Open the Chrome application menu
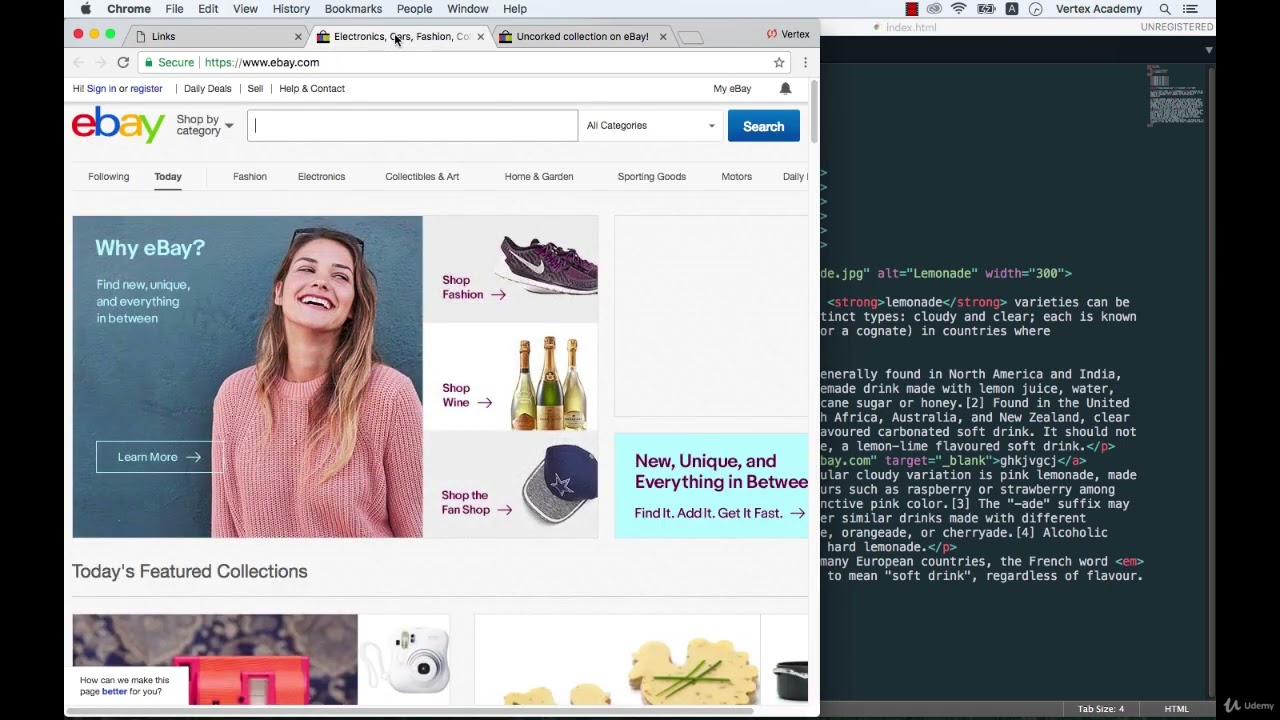 pyautogui.click(x=129, y=9)
